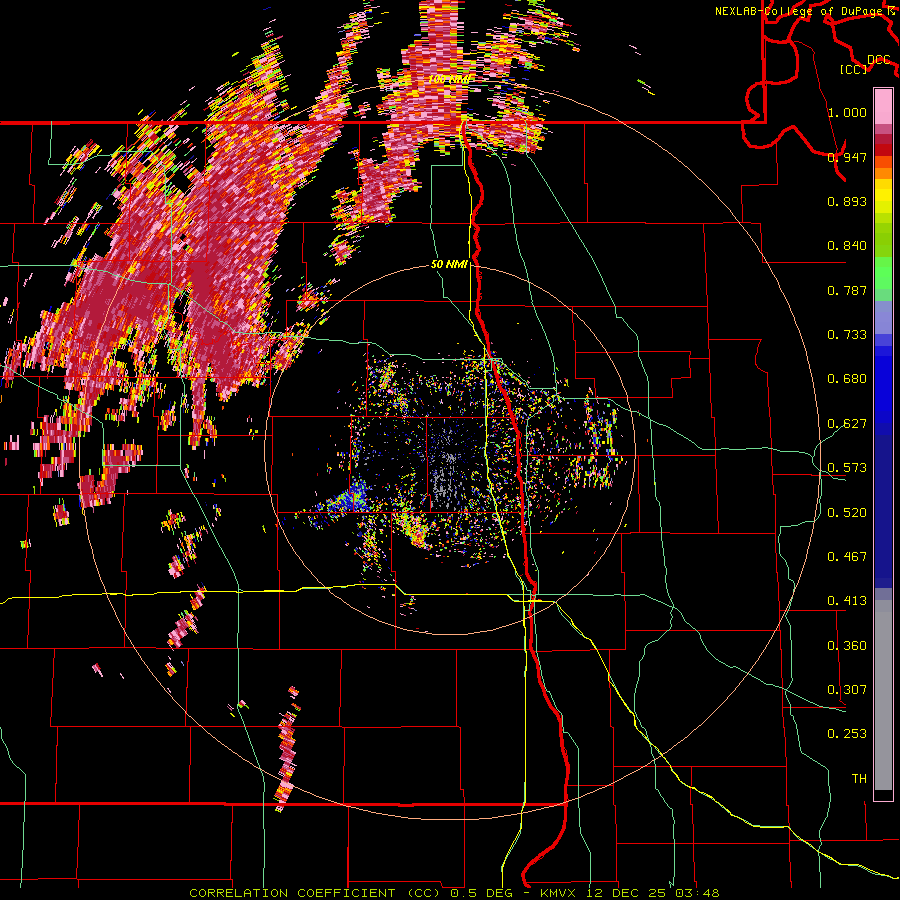Image resolution: width=900 pixels, height=900 pixels.
Task: Pick the light pink color bar segment
Action: pyautogui.click(x=883, y=107)
